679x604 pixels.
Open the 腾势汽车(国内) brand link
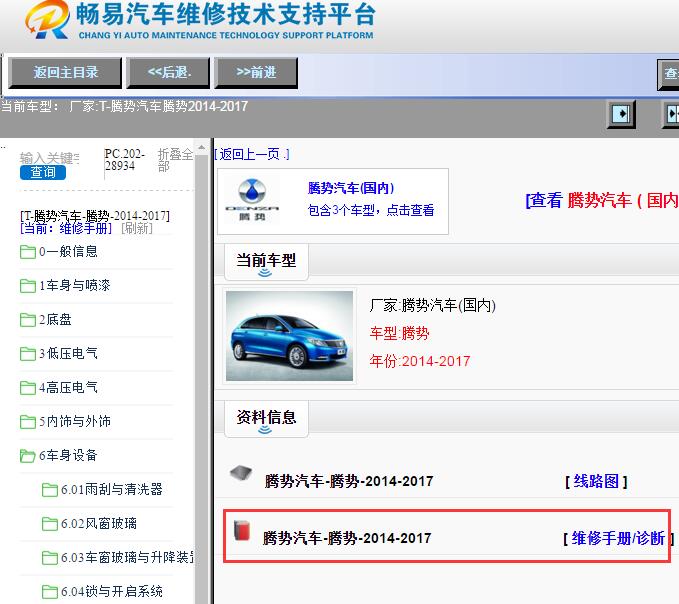(351, 188)
